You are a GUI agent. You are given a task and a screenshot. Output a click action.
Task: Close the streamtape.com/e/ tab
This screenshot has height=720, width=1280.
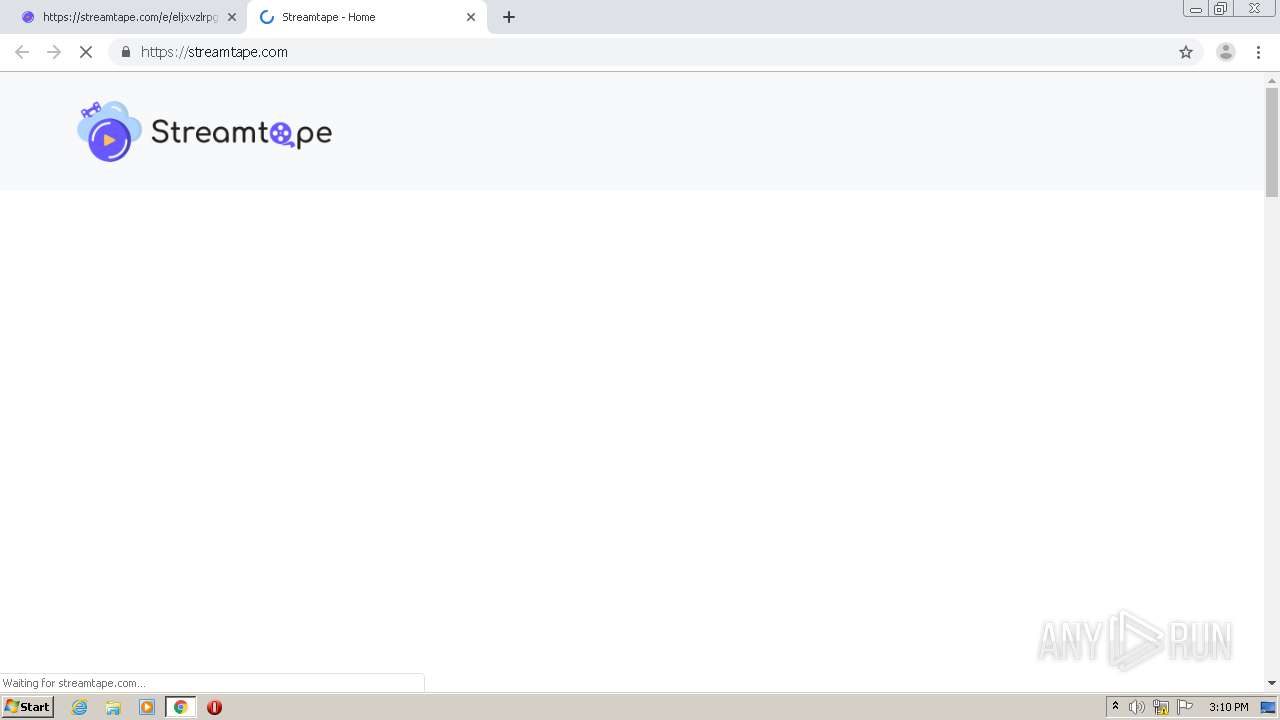(232, 17)
